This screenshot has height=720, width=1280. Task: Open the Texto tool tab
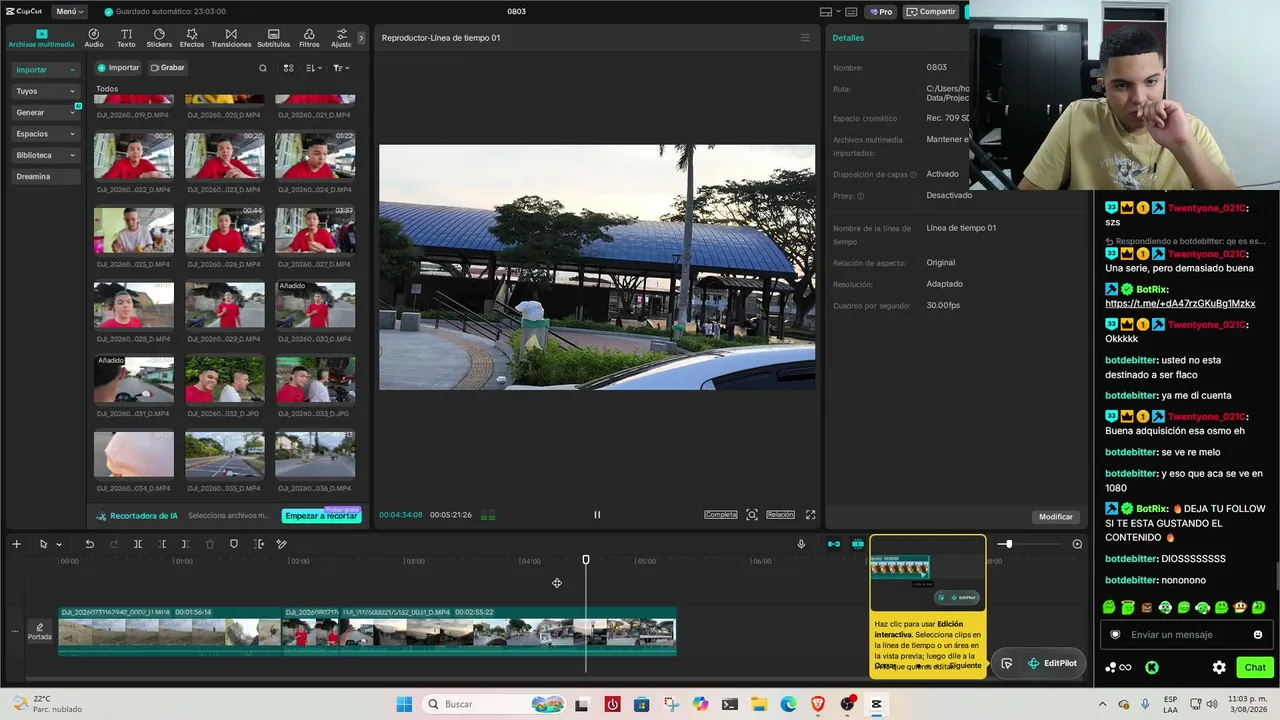point(126,38)
